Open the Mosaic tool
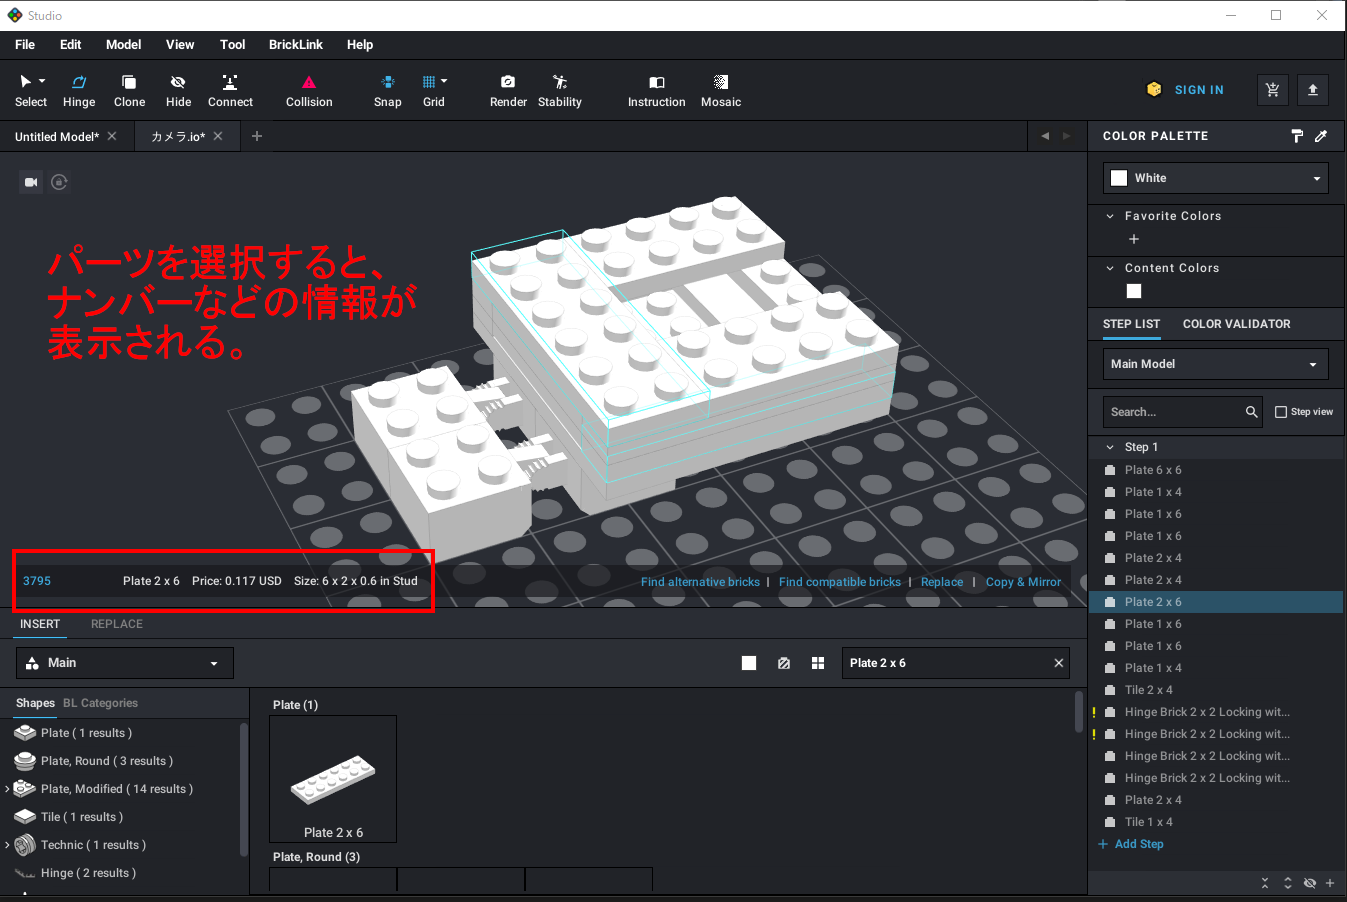Image resolution: width=1347 pixels, height=902 pixels. (x=721, y=90)
